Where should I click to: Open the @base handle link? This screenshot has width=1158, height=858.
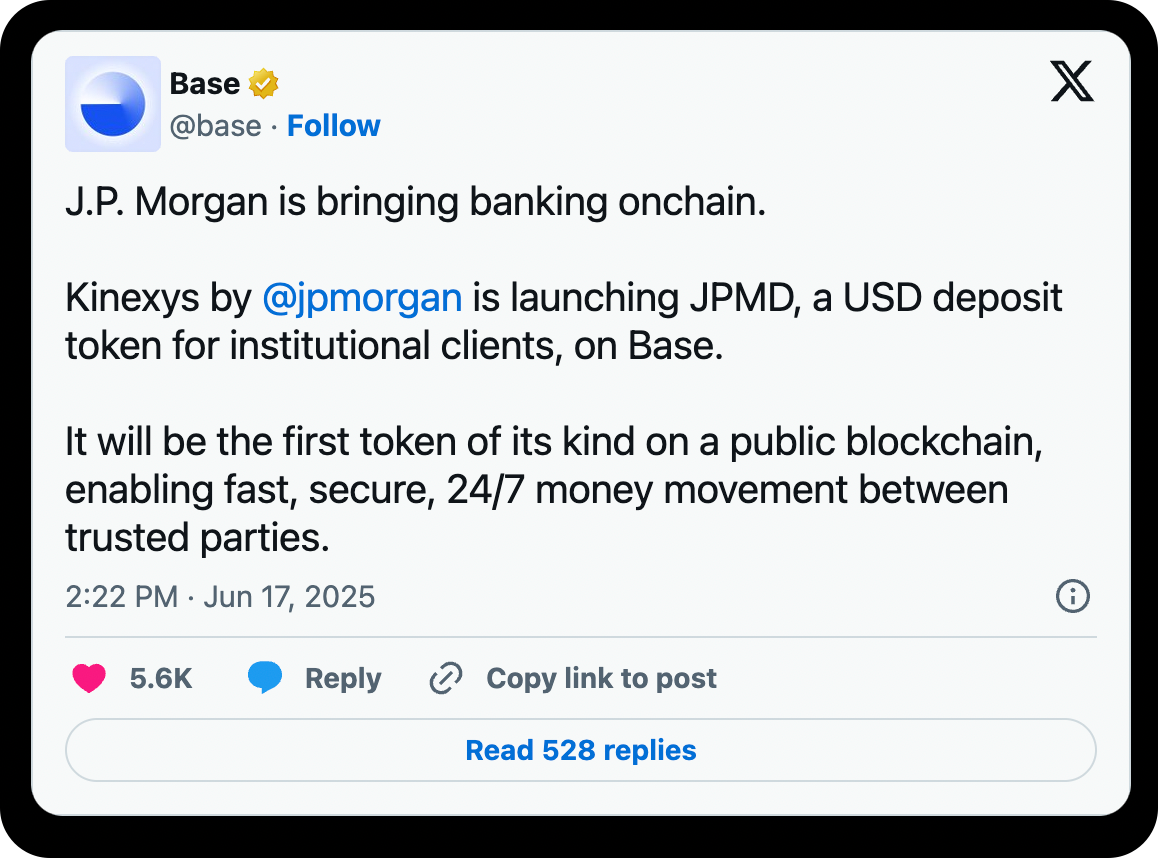pos(215,126)
